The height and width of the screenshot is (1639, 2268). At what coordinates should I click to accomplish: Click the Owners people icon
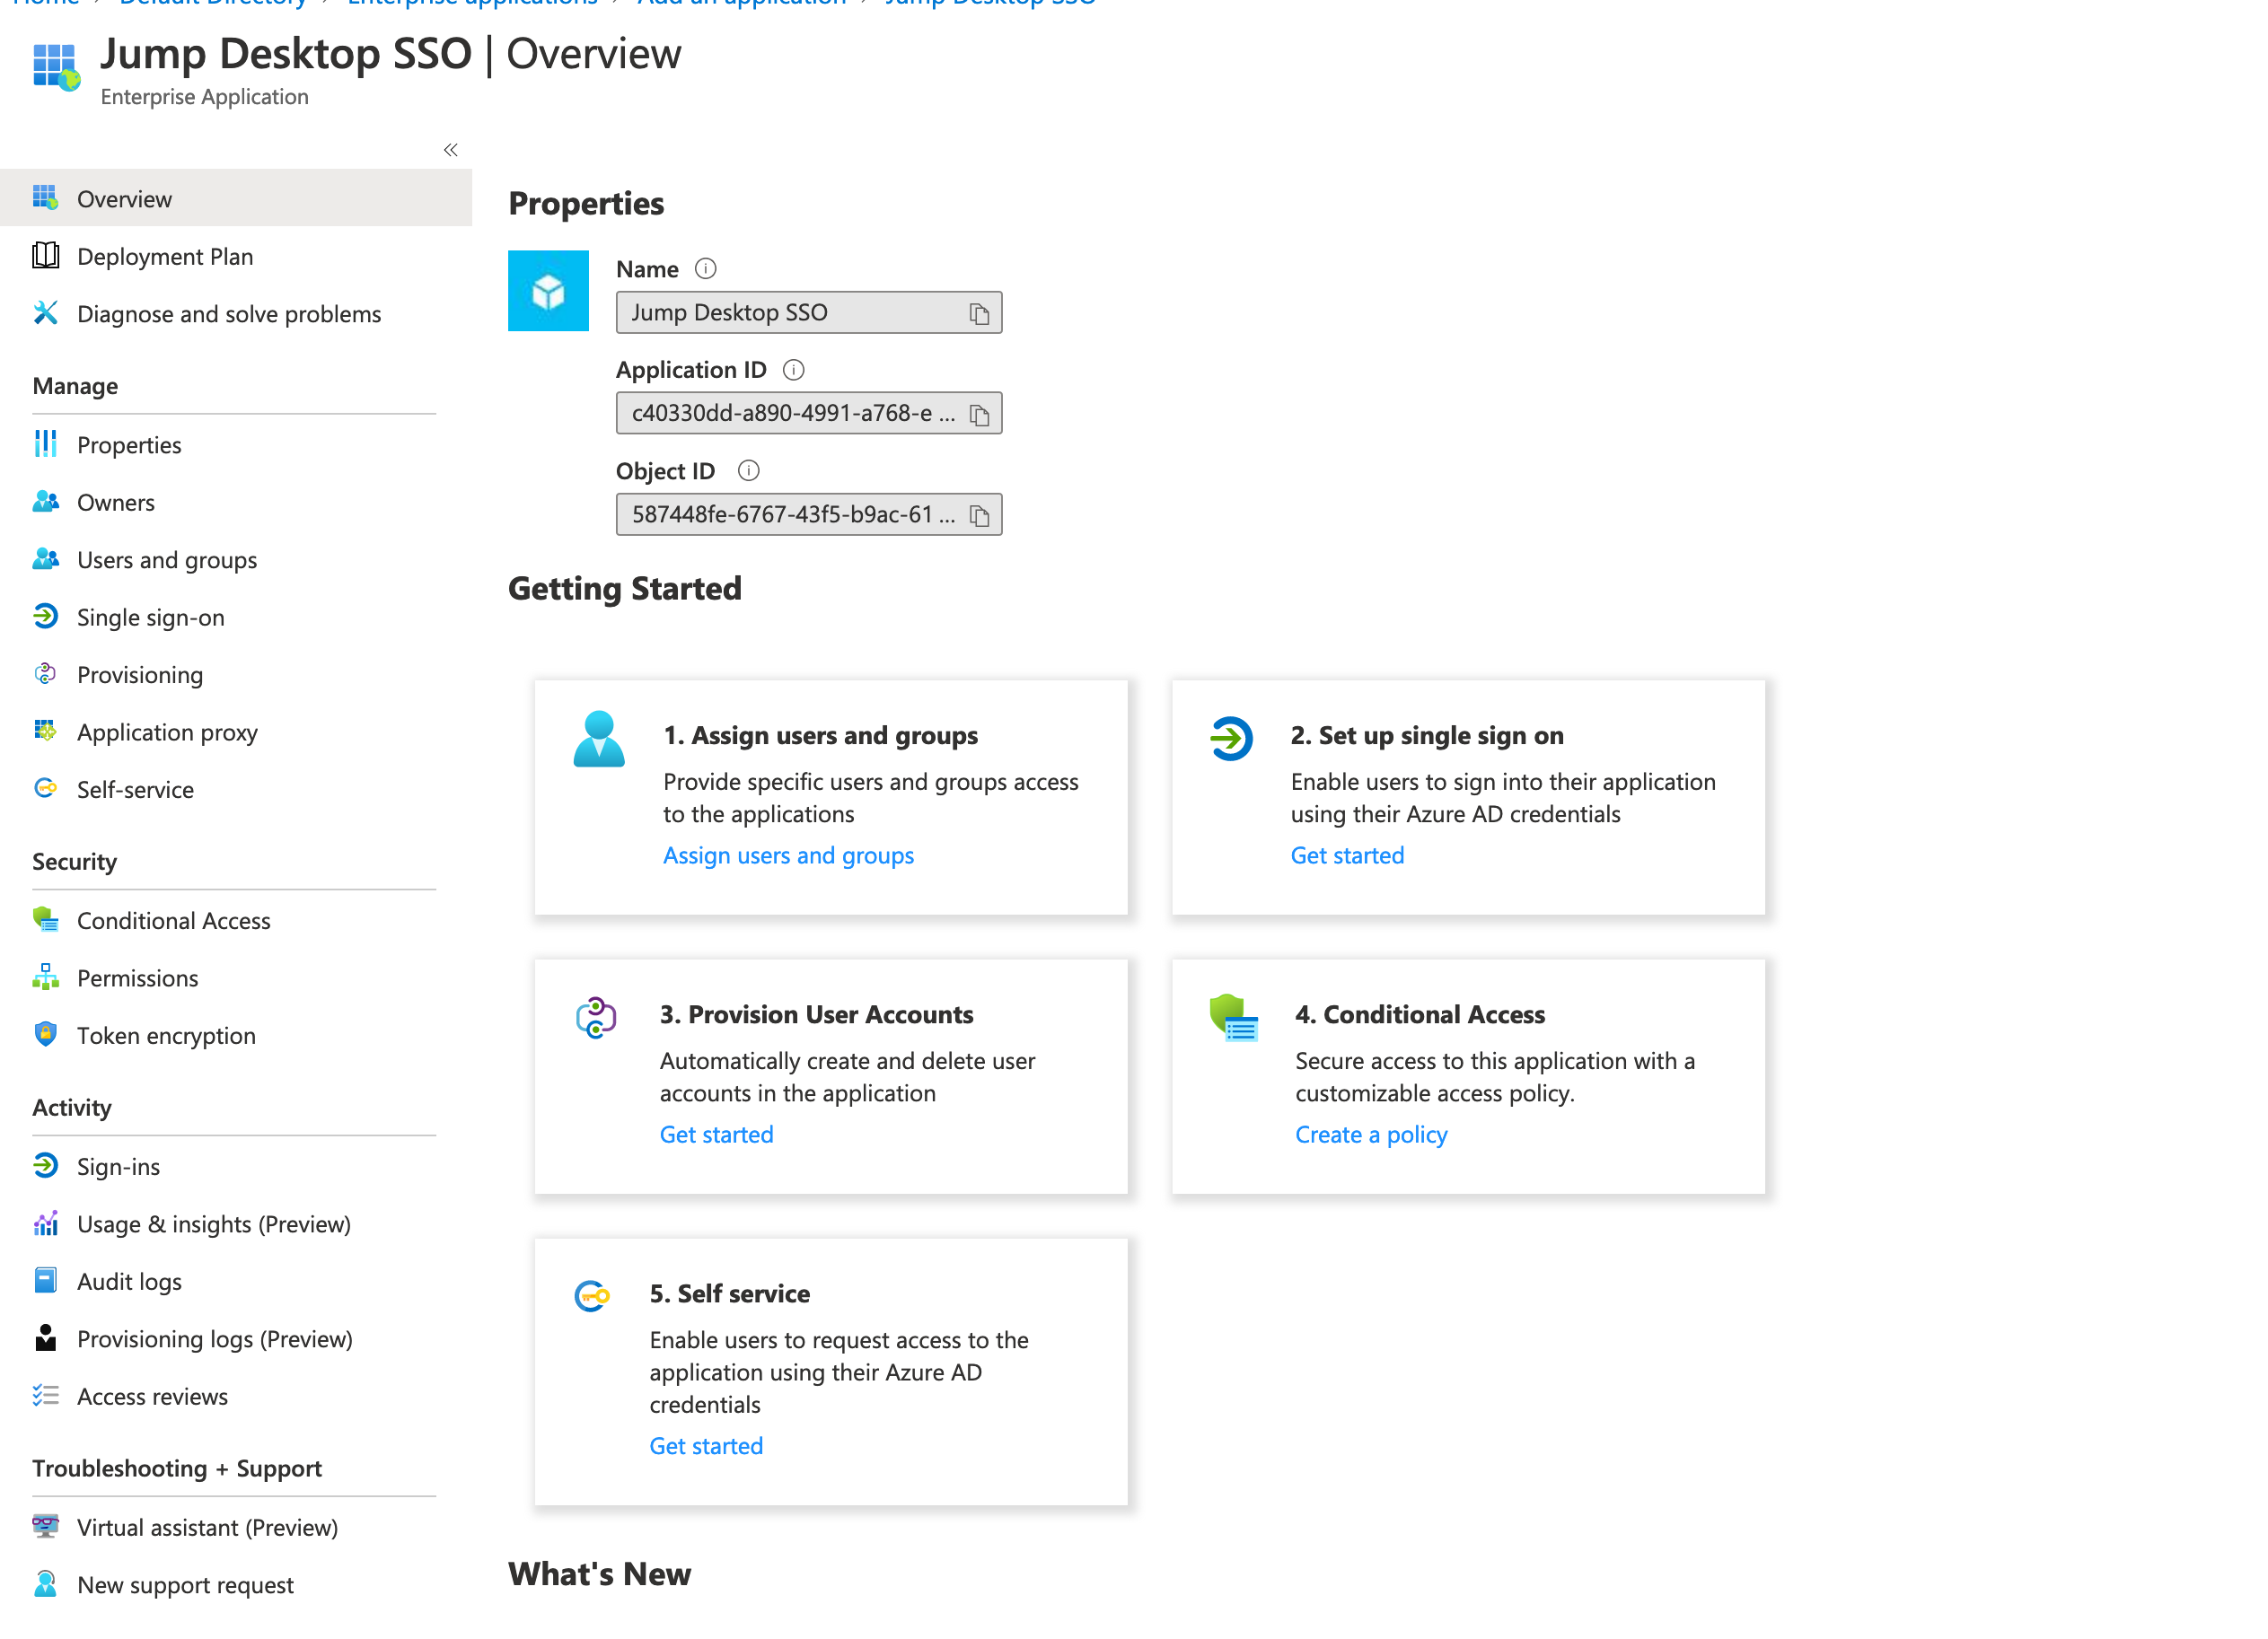point(45,502)
